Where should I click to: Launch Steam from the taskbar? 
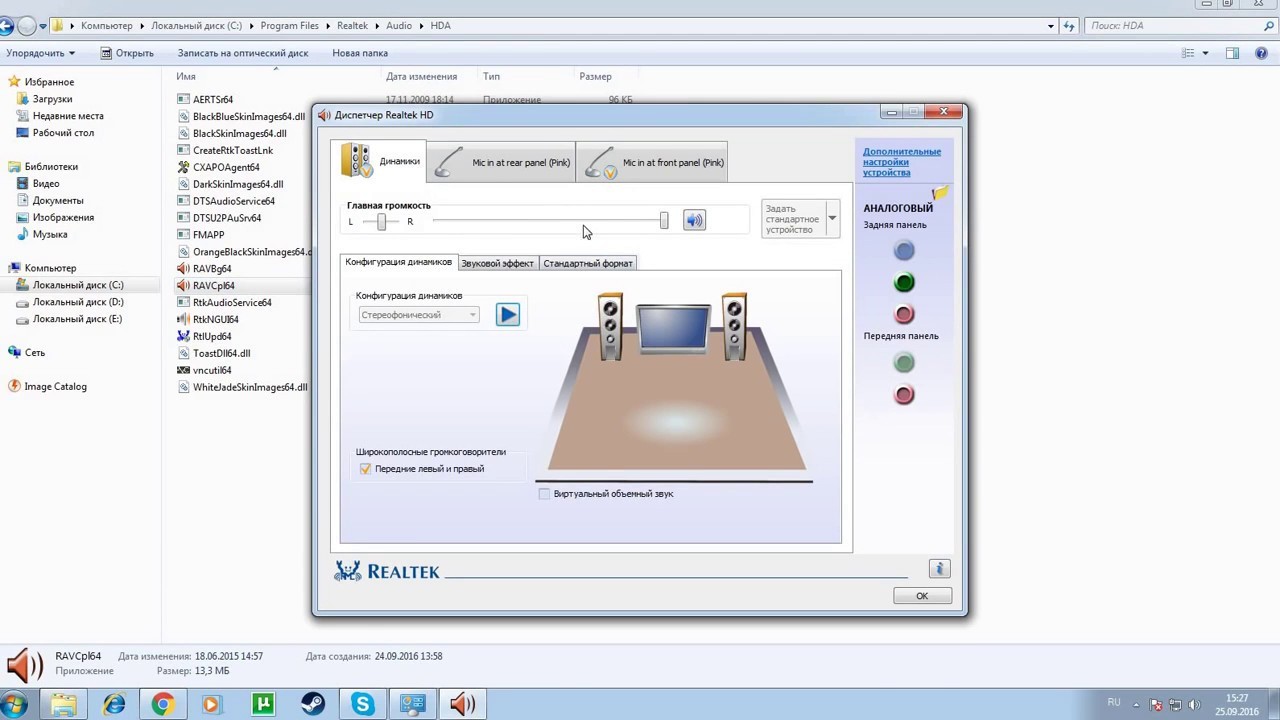click(x=312, y=705)
